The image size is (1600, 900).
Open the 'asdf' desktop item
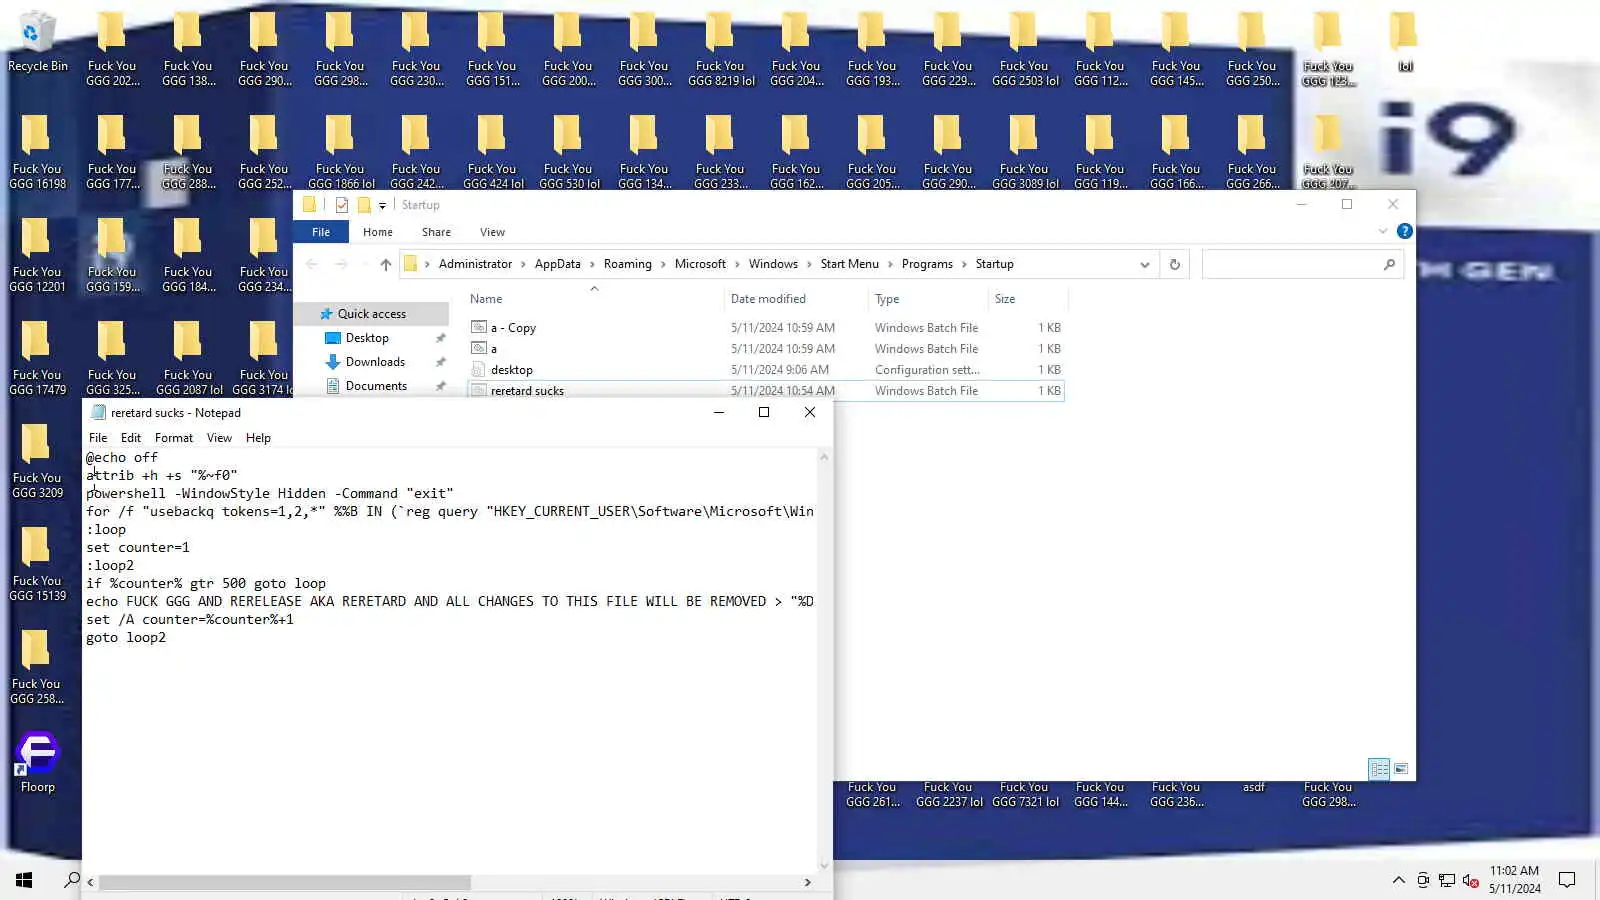point(1253,788)
